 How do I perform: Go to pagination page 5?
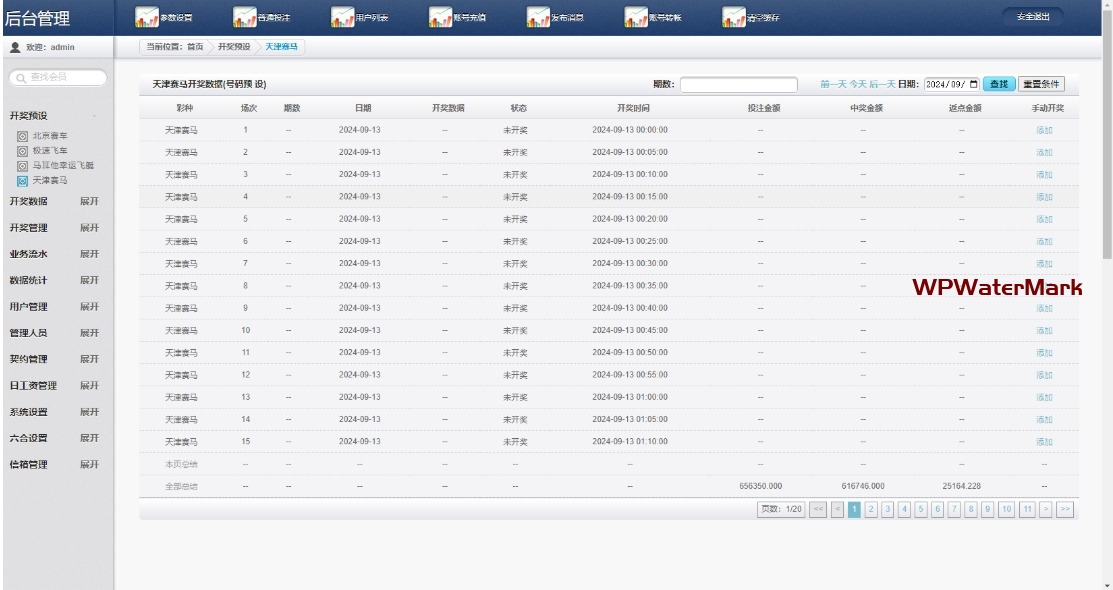[921, 509]
